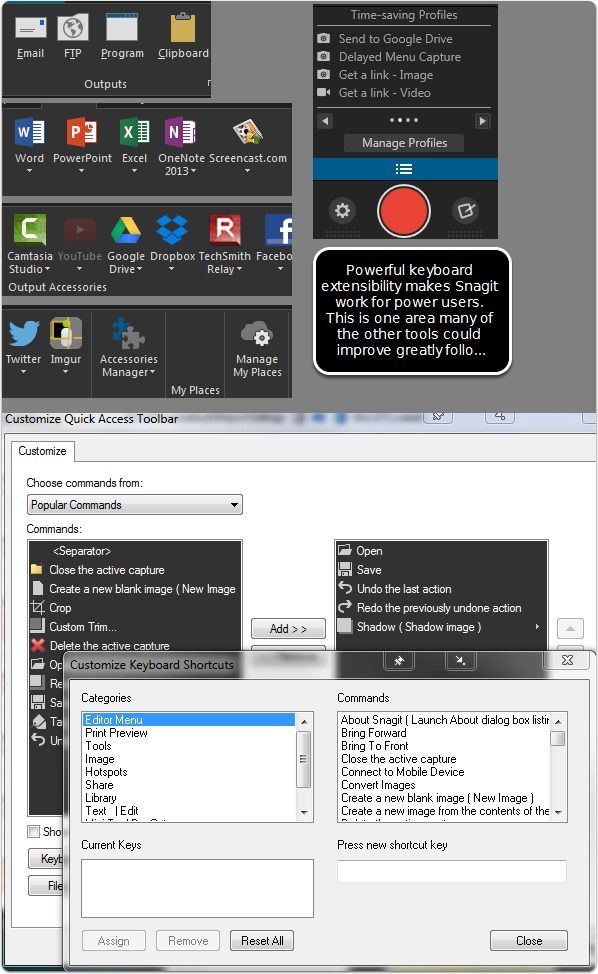598x974 pixels.
Task: Share via the Twitter output icon
Action: click(24, 334)
